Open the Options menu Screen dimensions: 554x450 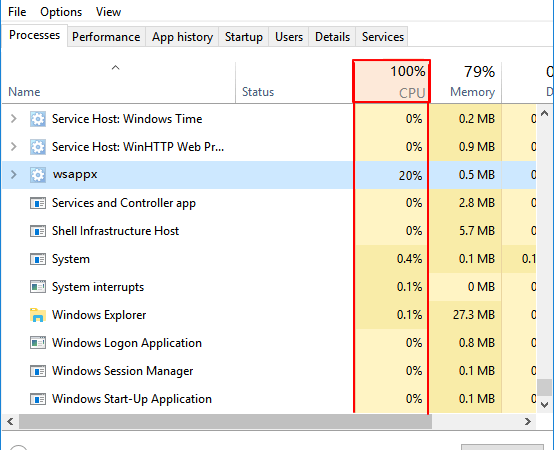click(x=61, y=12)
